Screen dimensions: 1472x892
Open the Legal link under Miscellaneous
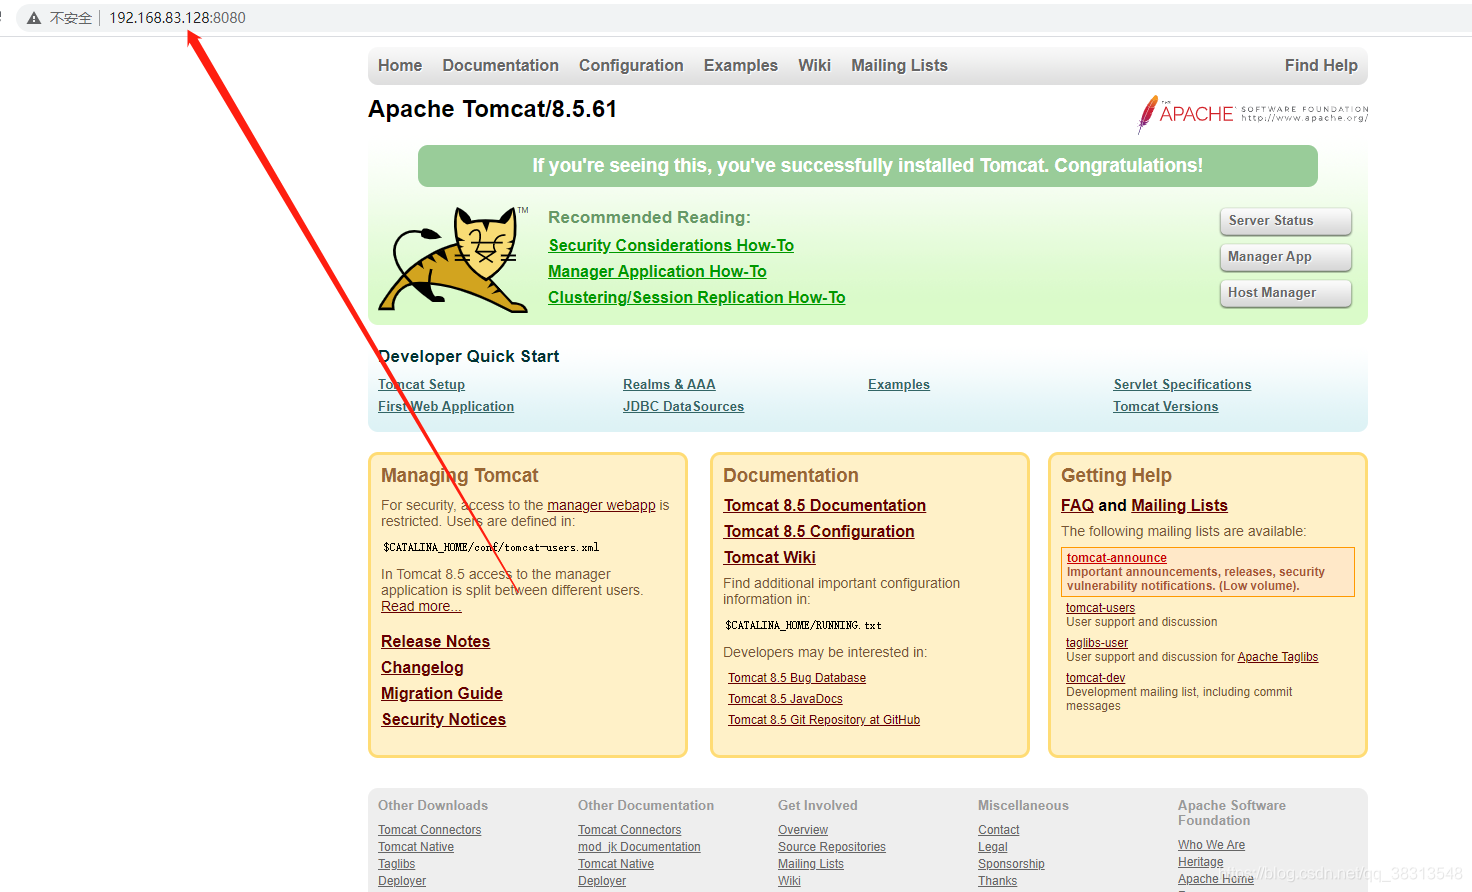tap(993, 847)
